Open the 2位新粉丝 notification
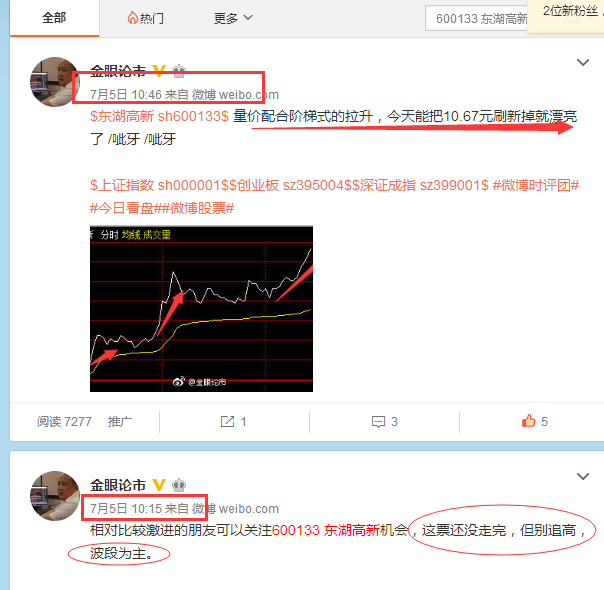 (x=570, y=11)
